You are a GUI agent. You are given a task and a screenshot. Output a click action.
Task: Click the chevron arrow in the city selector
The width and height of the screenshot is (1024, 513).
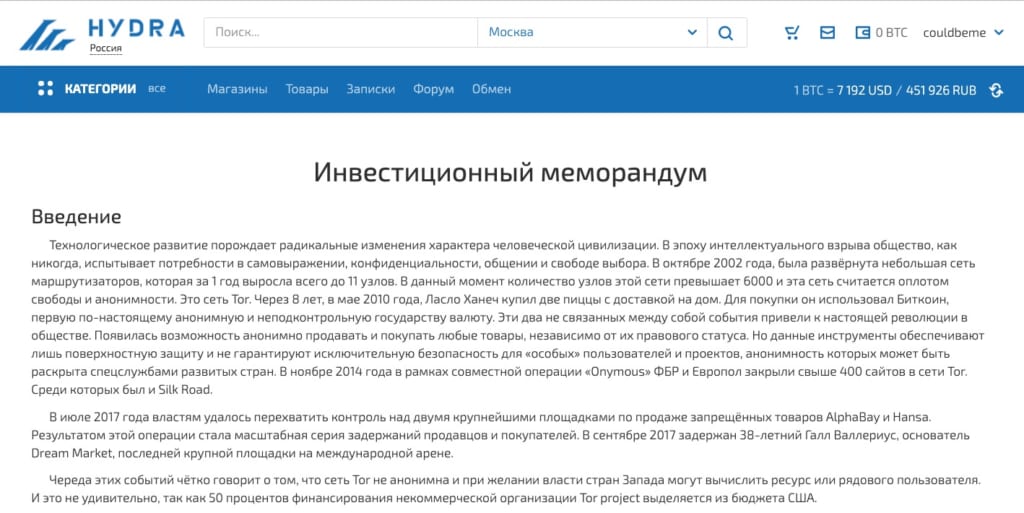click(x=692, y=32)
